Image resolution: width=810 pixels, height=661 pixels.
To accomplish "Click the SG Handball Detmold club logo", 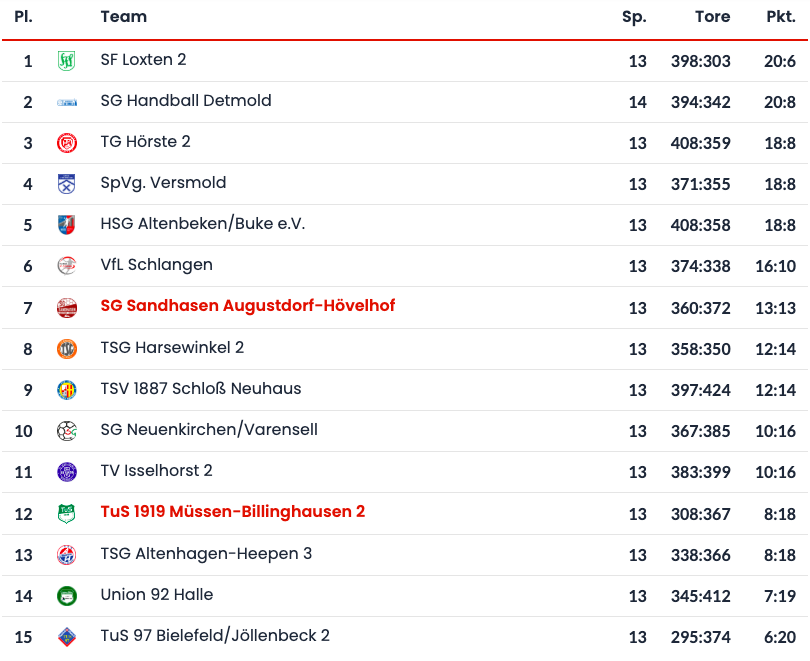I will coord(67,102).
